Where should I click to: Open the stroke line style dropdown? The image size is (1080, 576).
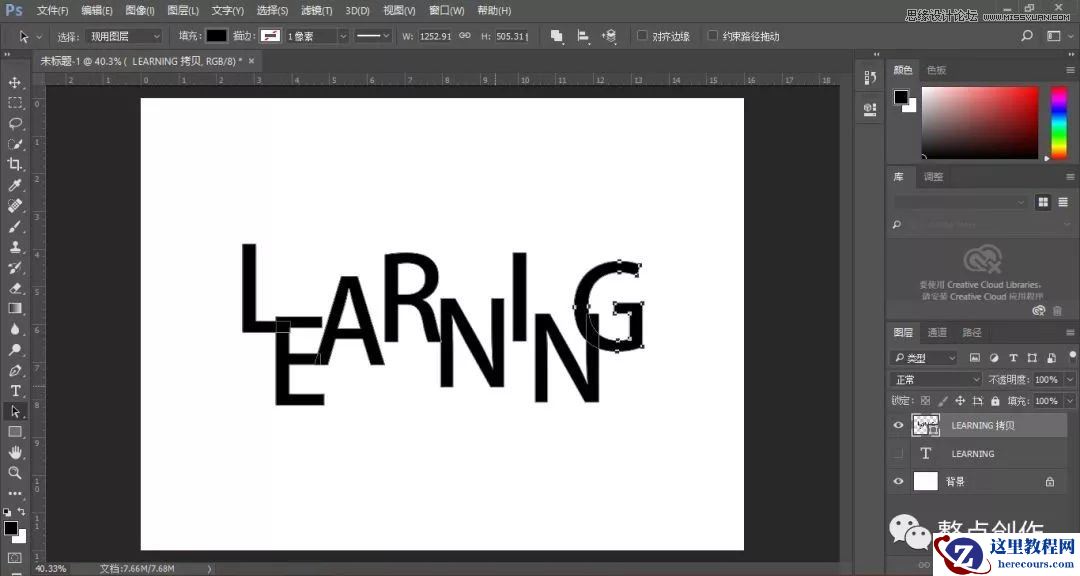click(x=373, y=37)
